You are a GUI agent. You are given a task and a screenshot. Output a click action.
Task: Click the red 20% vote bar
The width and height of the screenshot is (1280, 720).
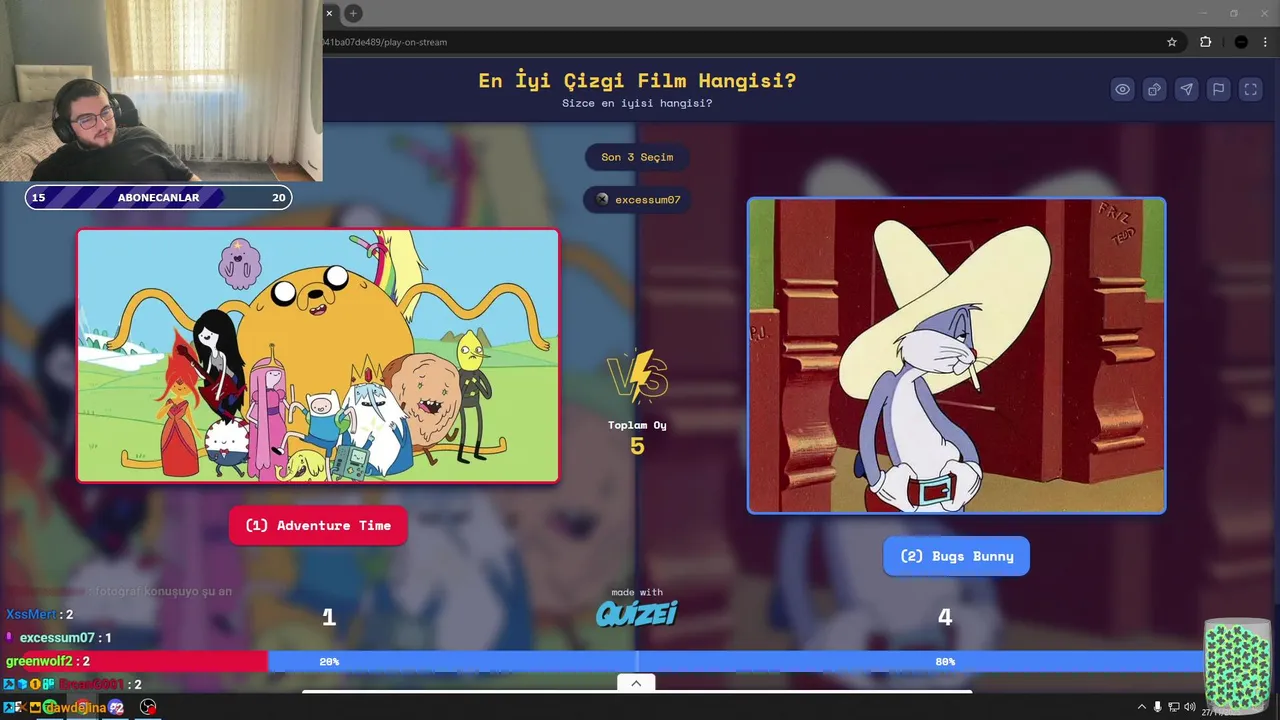click(146, 661)
